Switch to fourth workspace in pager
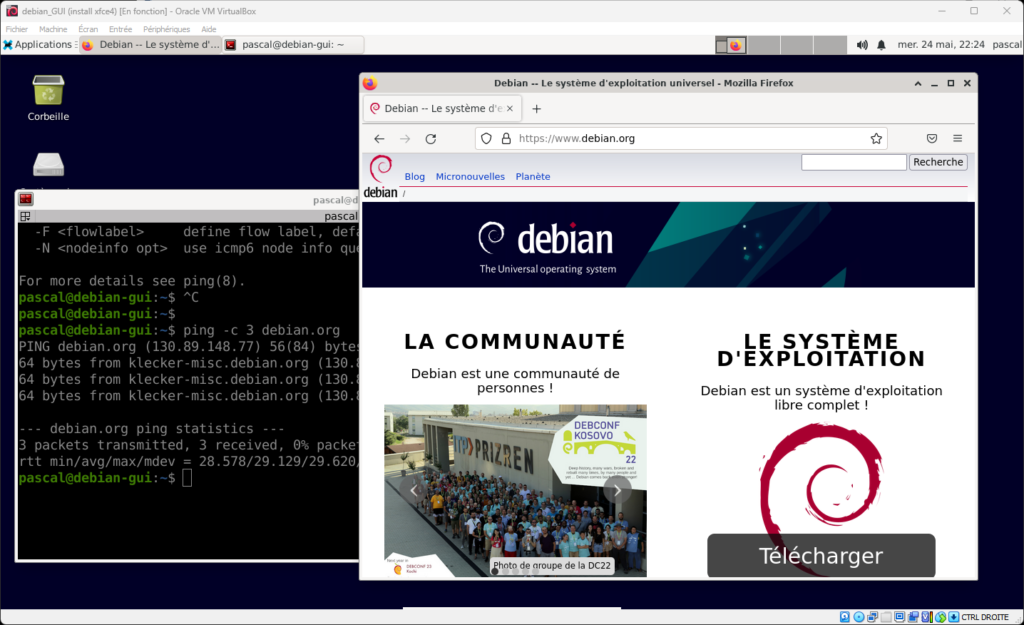Screen dimensions: 1024x625 (x=830, y=45)
